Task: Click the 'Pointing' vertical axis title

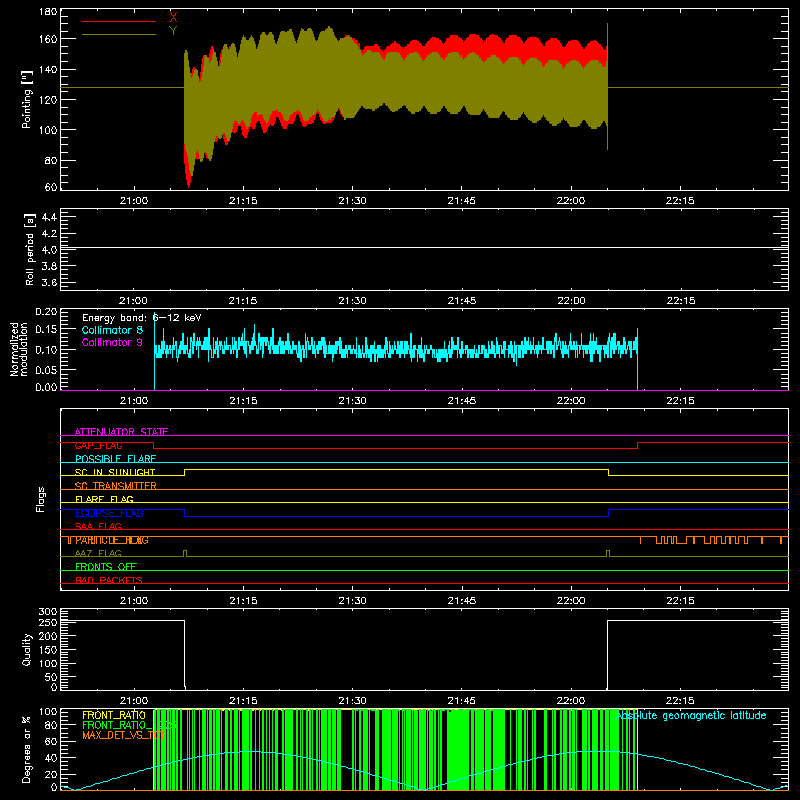Action: tap(27, 99)
